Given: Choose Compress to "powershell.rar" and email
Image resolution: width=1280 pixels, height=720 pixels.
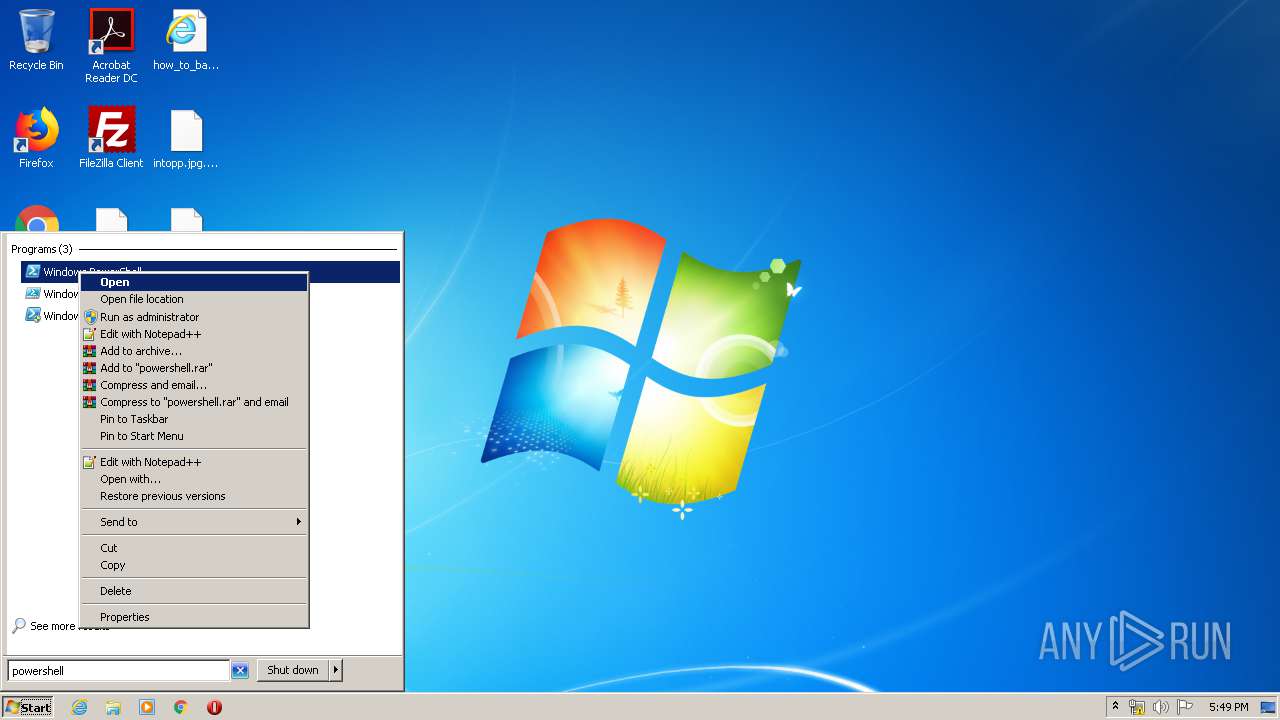Looking at the screenshot, I should pyautogui.click(x=194, y=402).
